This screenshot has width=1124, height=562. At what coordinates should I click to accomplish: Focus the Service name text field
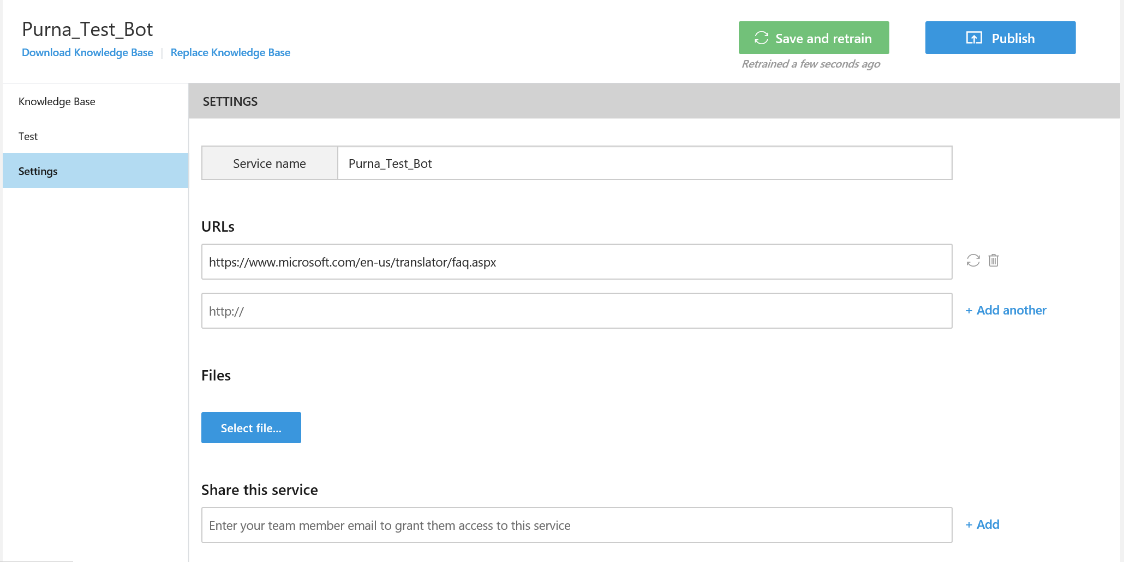pyautogui.click(x=643, y=163)
